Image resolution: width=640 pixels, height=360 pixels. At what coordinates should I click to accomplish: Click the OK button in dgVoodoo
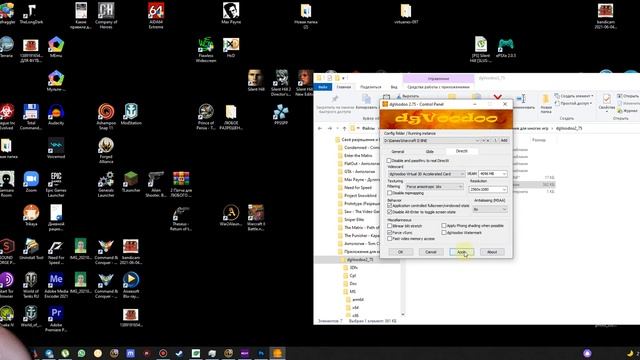pyautogui.click(x=400, y=252)
